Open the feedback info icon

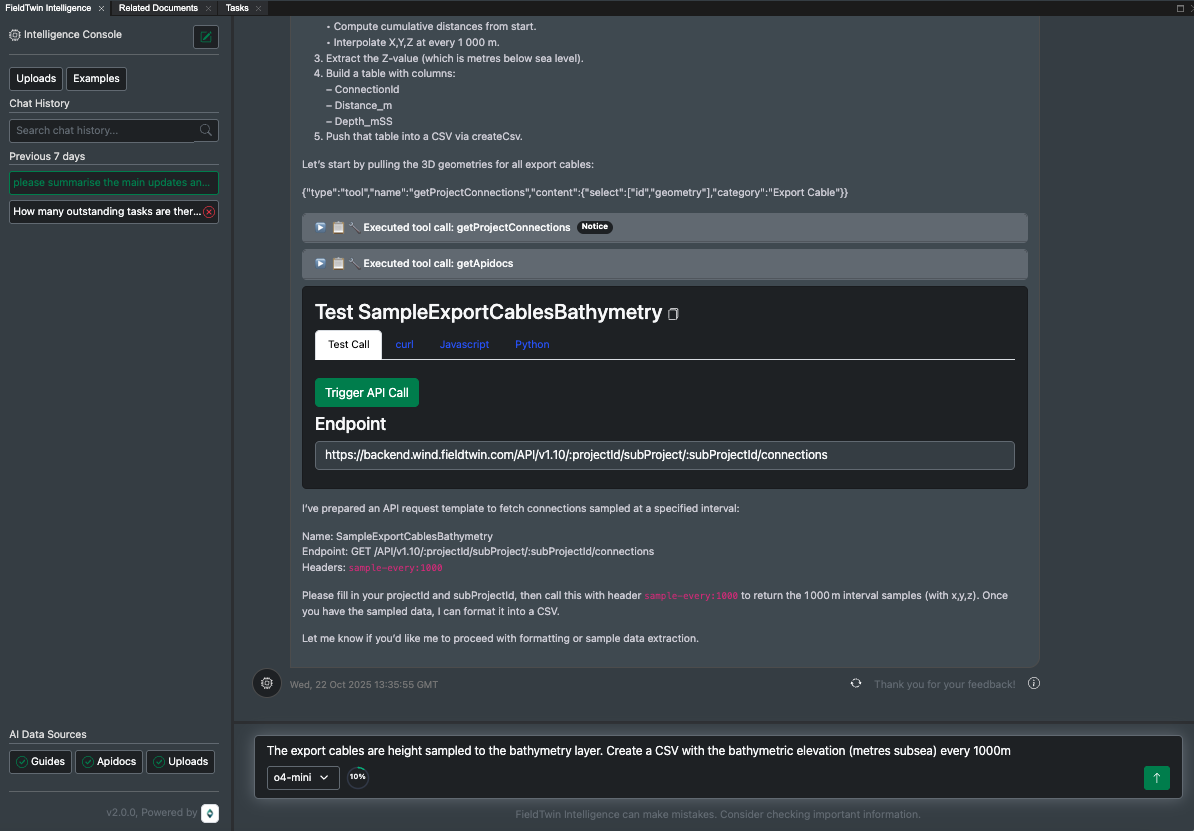pos(1034,684)
